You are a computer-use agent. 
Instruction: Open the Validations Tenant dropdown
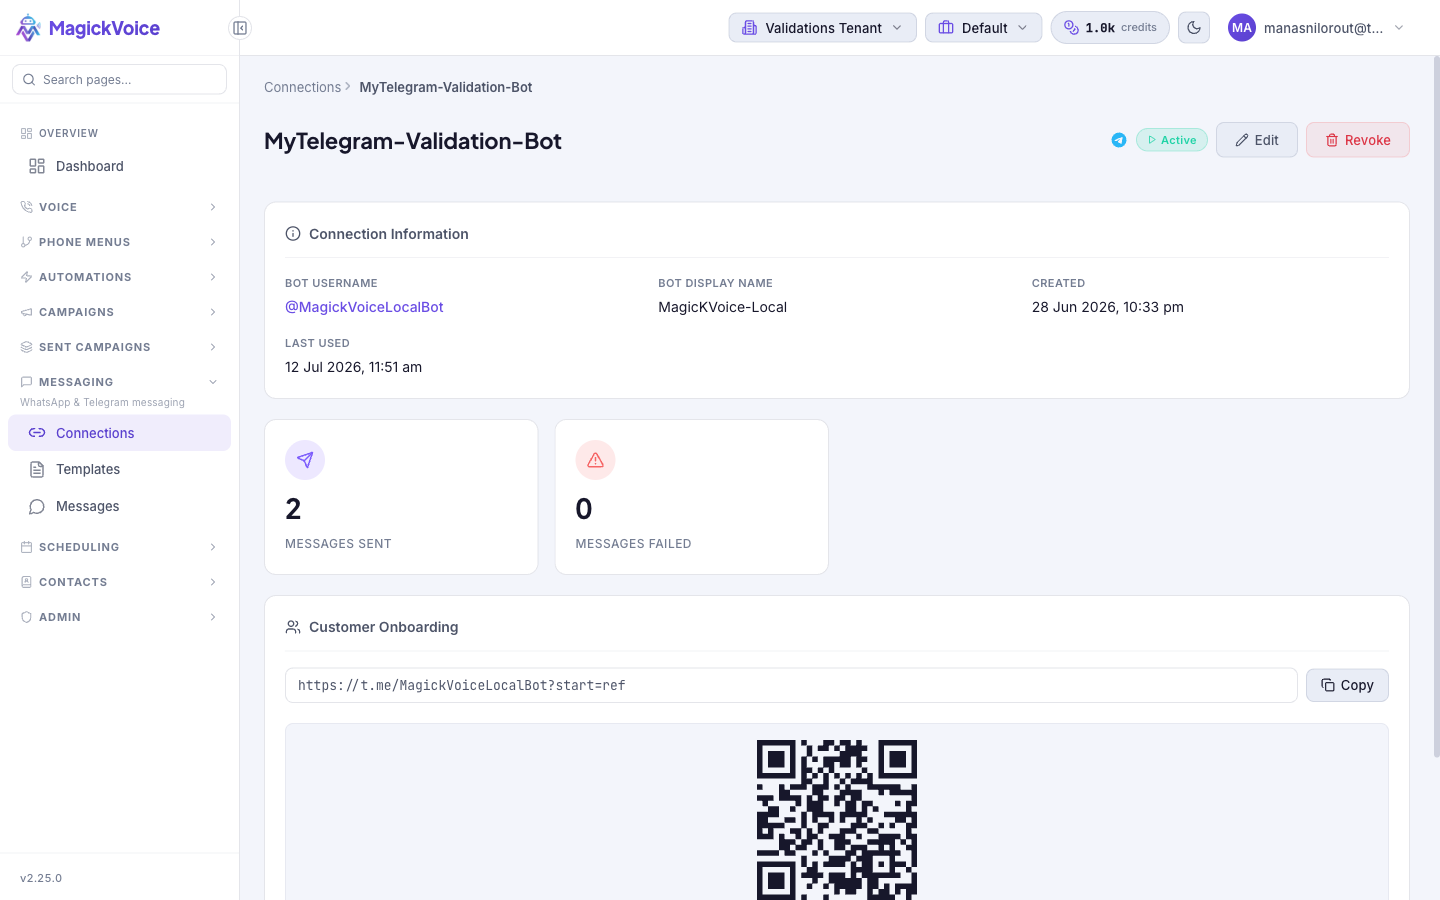822,28
